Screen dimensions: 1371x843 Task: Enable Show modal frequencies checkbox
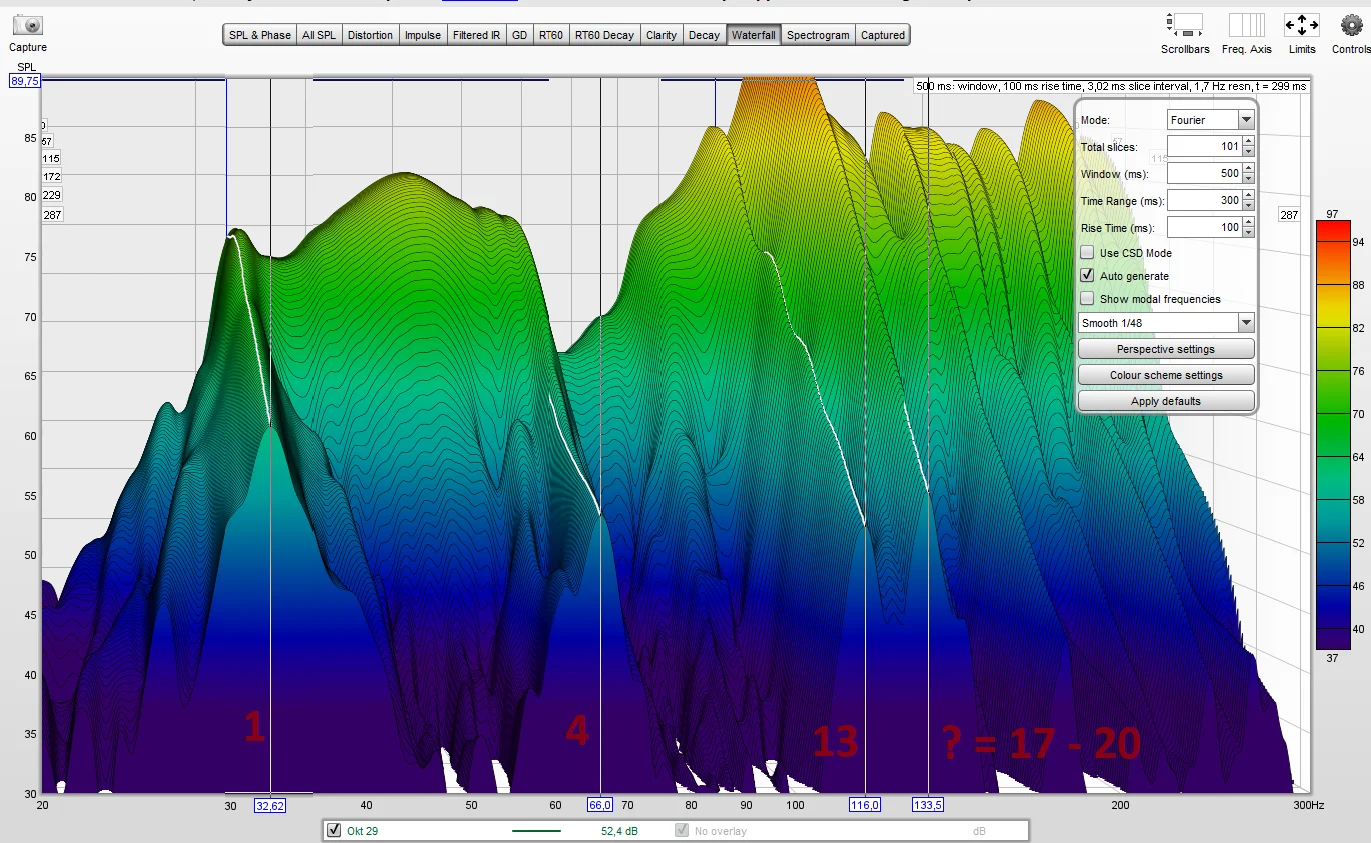pyautogui.click(x=1087, y=299)
